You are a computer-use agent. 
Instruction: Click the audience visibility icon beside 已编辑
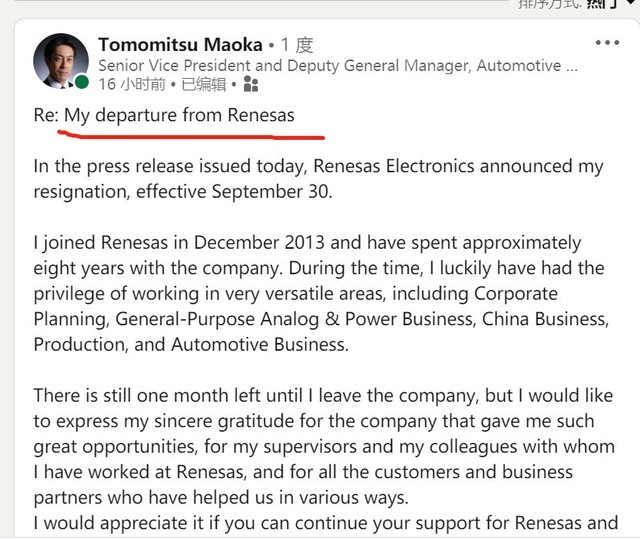251,86
